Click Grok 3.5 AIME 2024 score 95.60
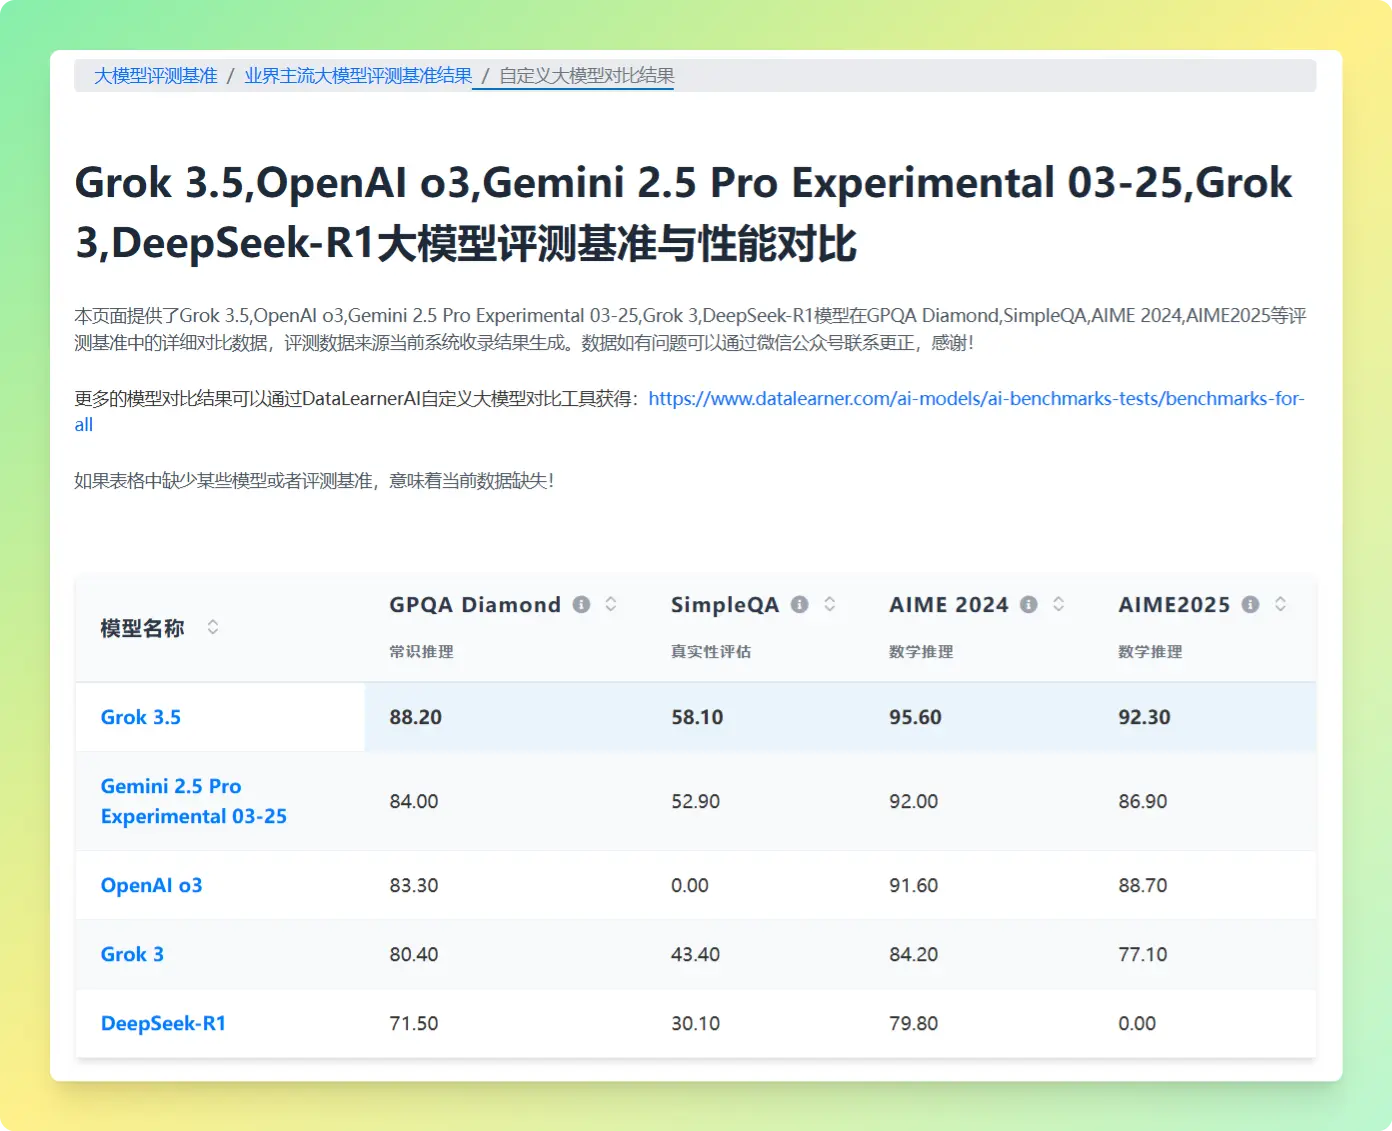Image resolution: width=1392 pixels, height=1131 pixels. (915, 717)
